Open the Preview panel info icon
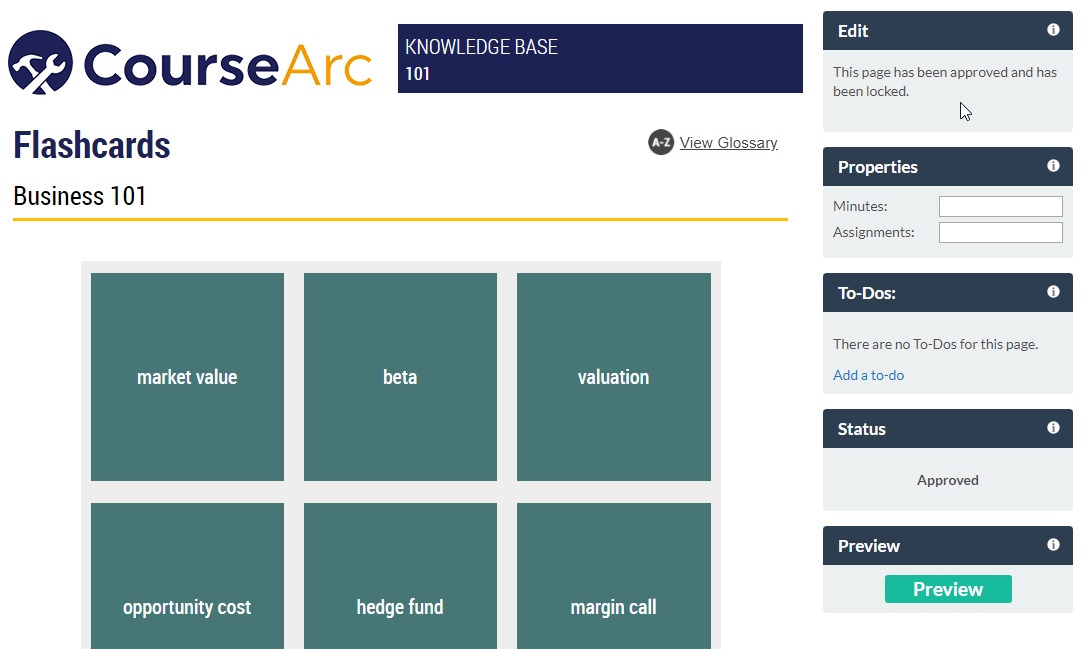This screenshot has width=1082, height=649. 1053,545
